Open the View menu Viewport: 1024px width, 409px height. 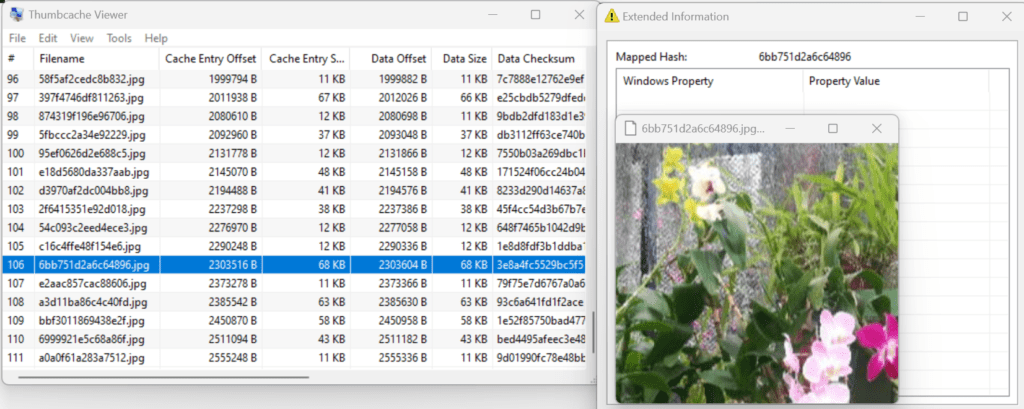81,38
